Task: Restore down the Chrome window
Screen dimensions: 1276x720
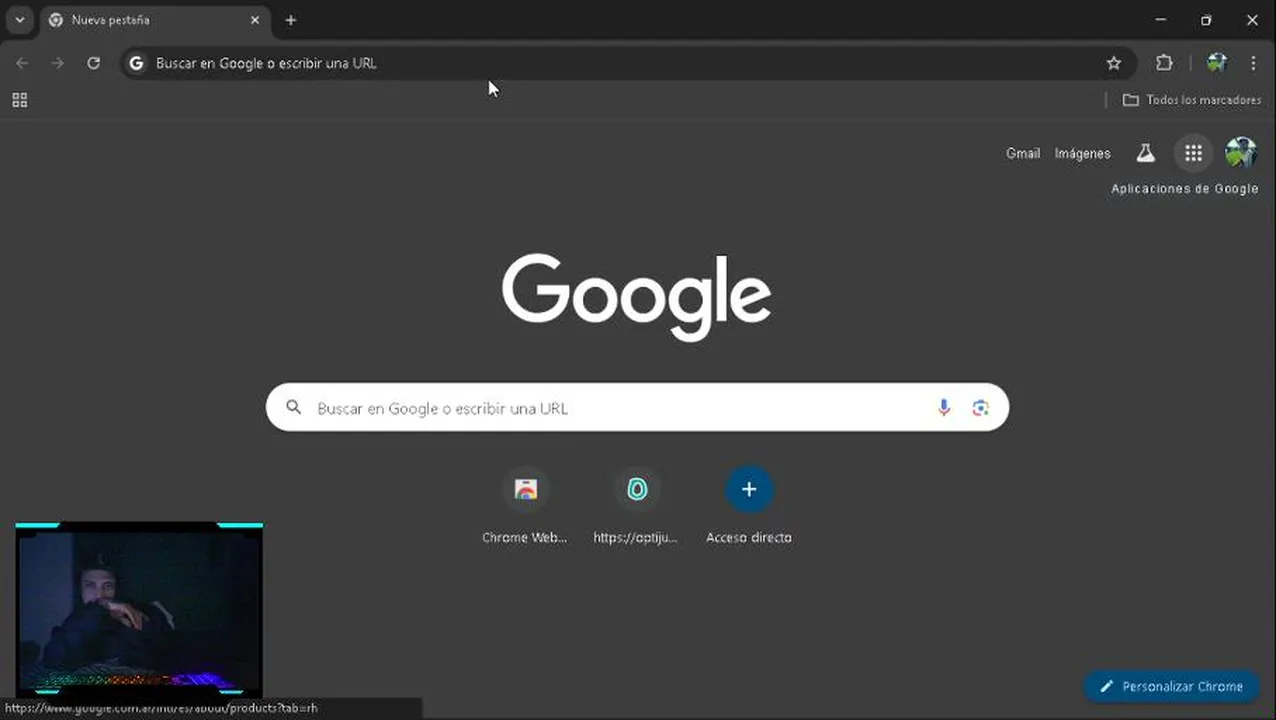Action: tap(1206, 20)
